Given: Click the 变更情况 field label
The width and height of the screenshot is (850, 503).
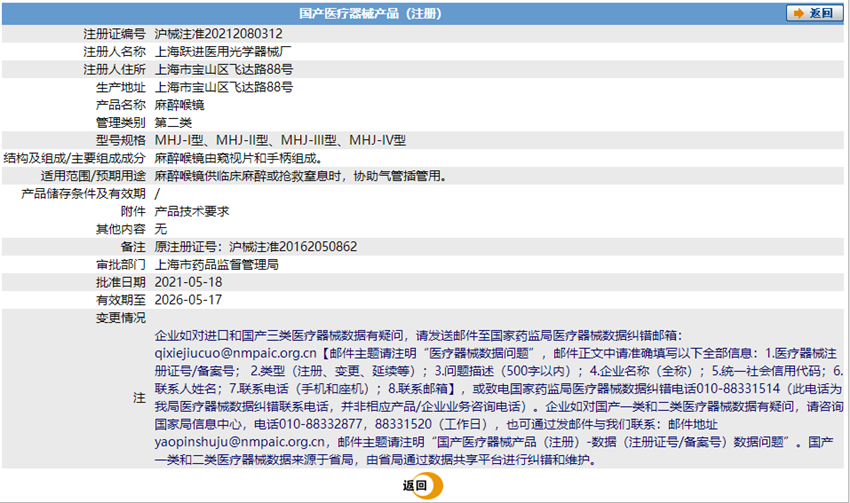Looking at the screenshot, I should (121, 318).
